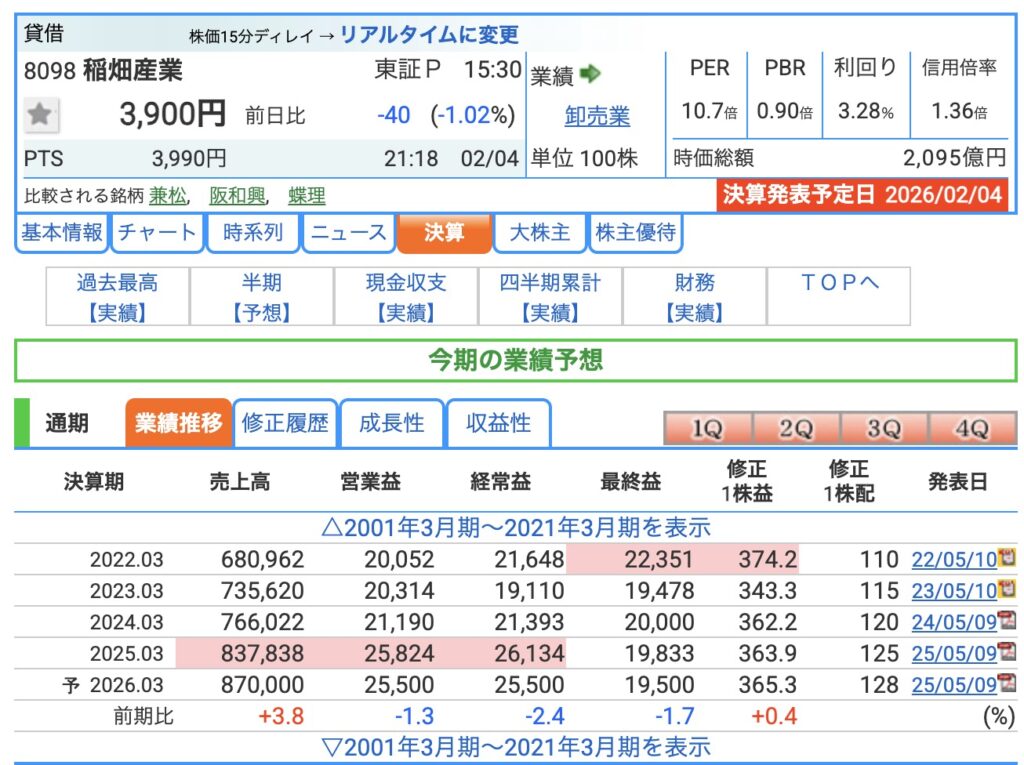Expand ▽2001年3月期〜2021年3月期を表示 below the table

pyautogui.click(x=515, y=746)
